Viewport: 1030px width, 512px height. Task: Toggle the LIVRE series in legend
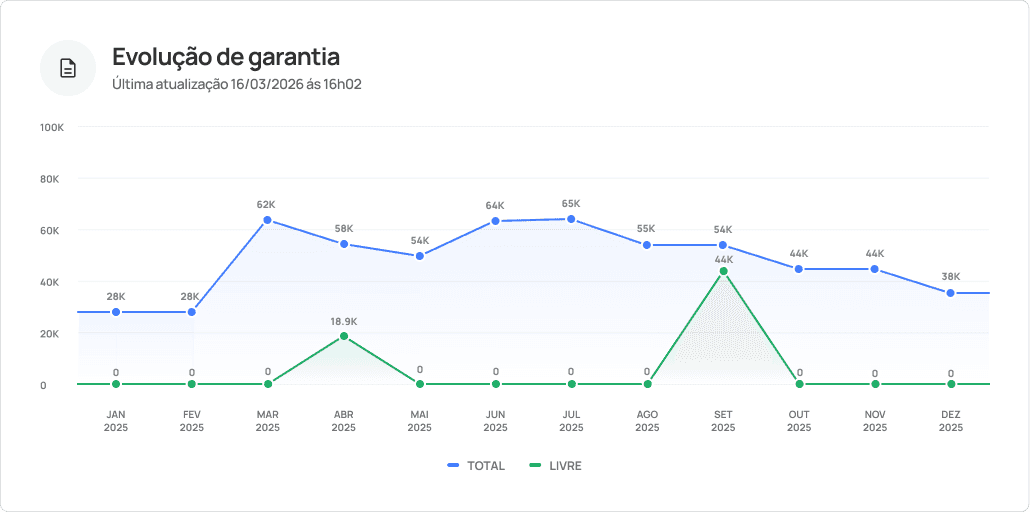point(556,466)
